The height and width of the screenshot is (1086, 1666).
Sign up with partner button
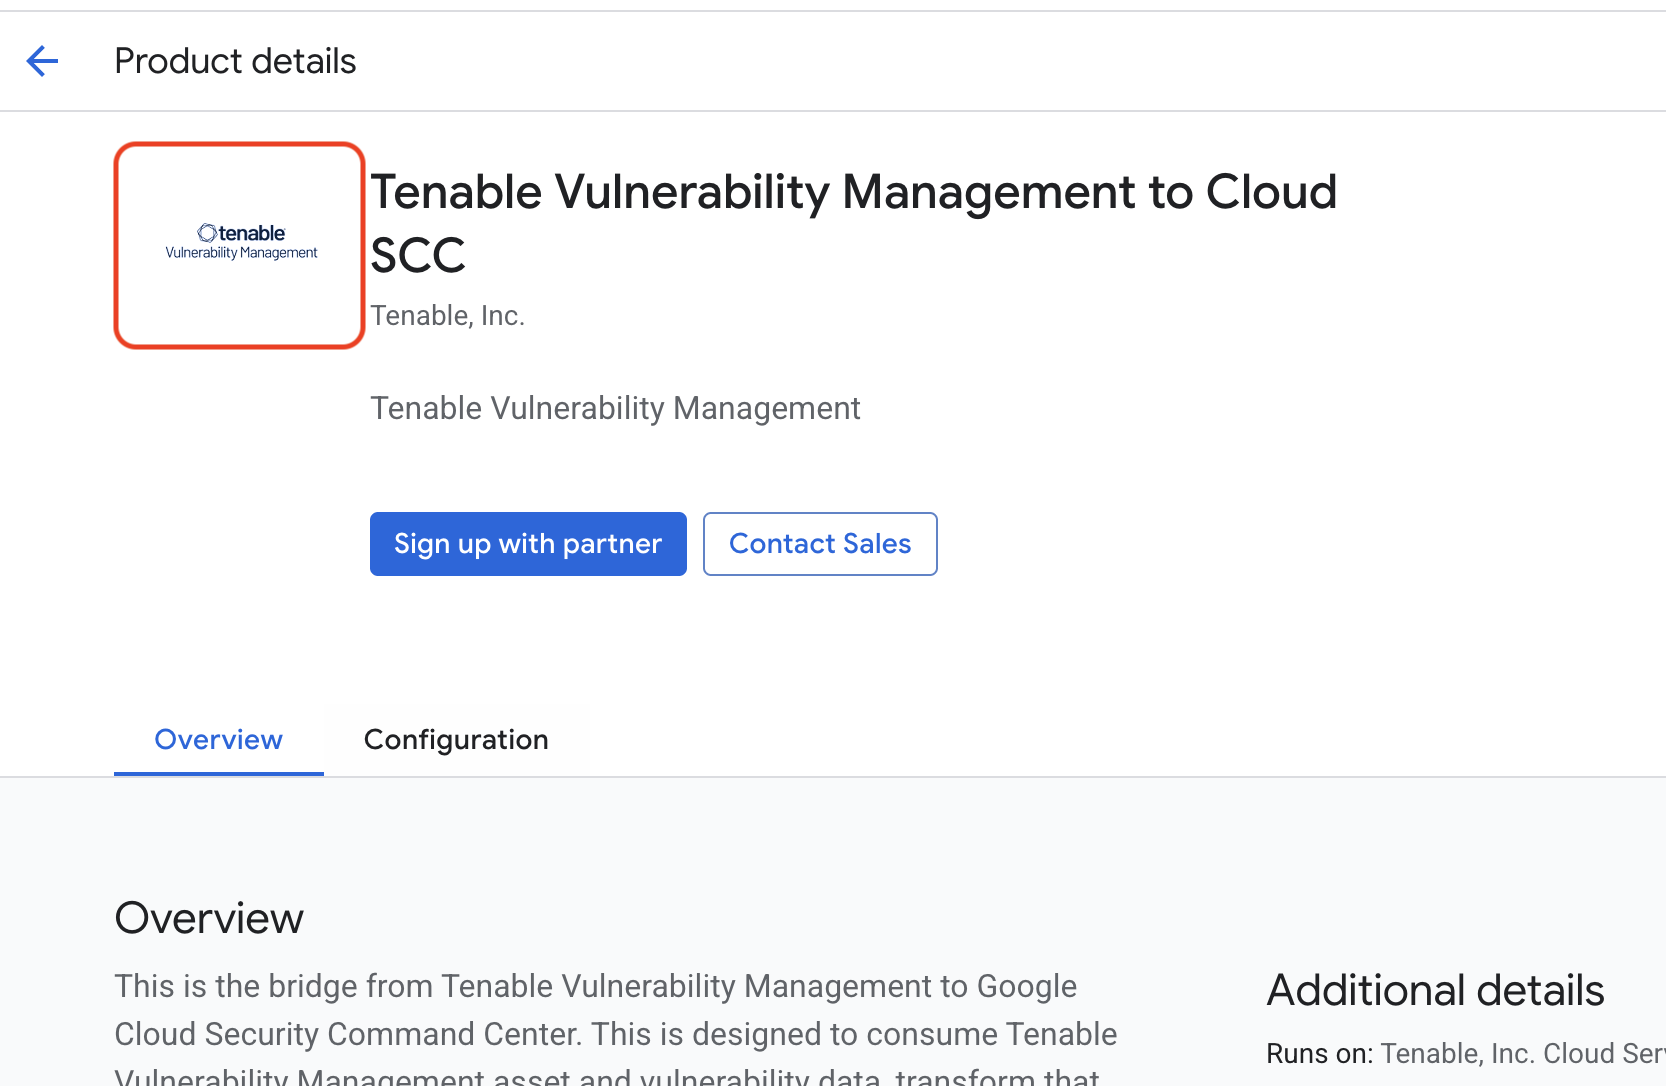528,544
